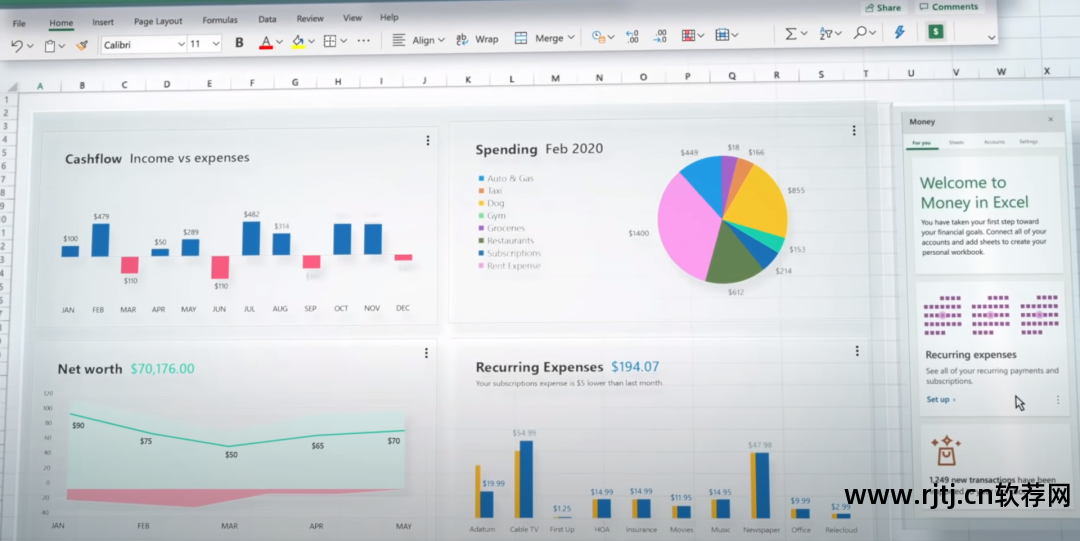1080x541 pixels.
Task: Expand the ribbon with the chevron arrow
Action: pos(991,37)
